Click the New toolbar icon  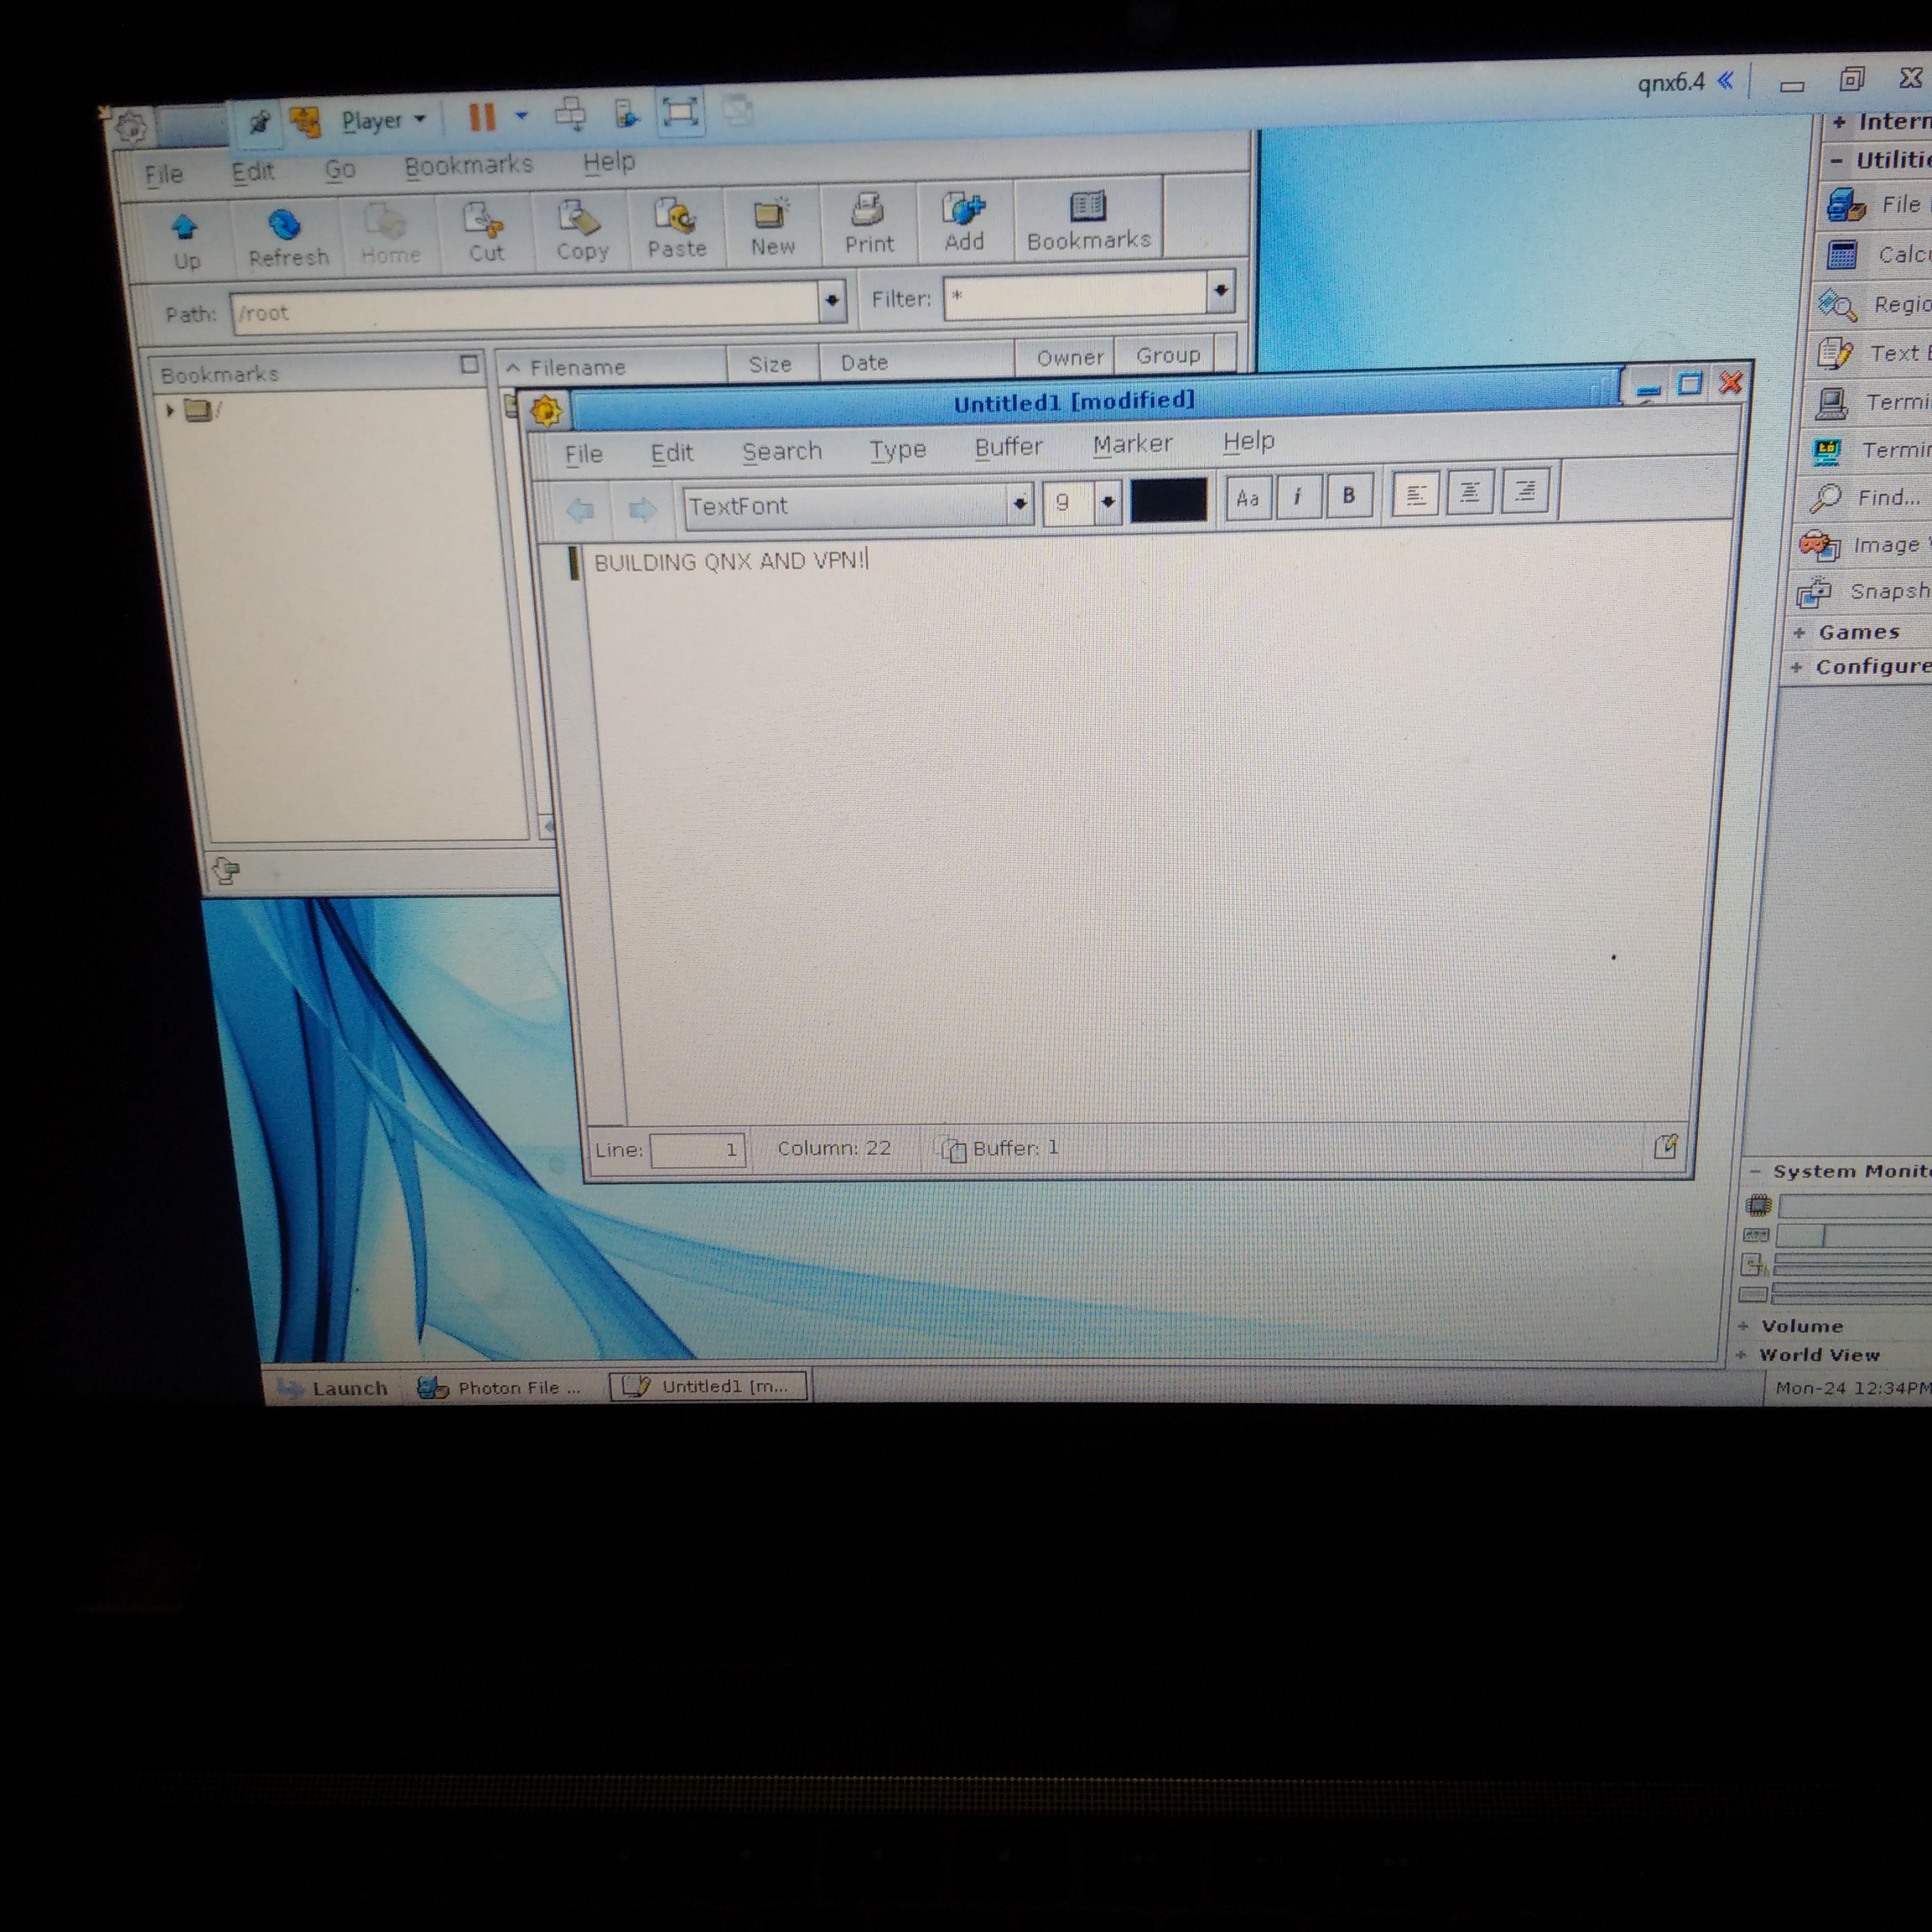772,226
